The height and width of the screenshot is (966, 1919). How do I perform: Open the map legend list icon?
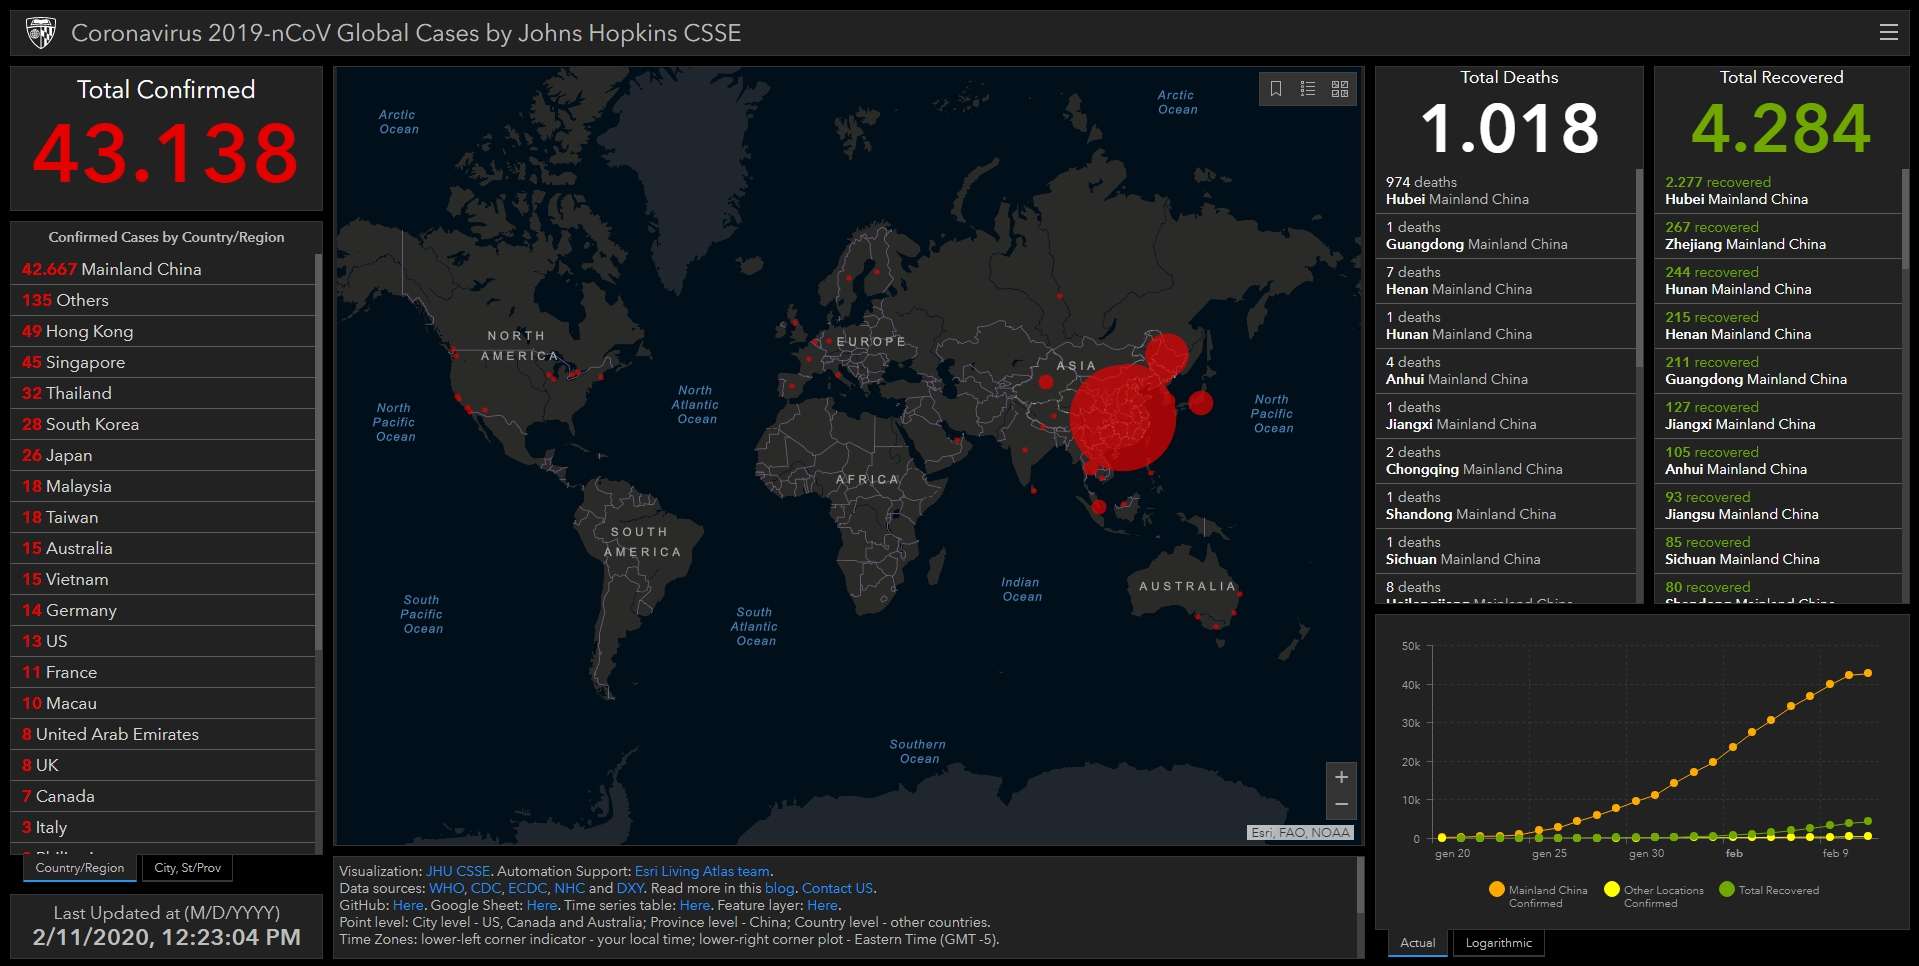[1308, 89]
